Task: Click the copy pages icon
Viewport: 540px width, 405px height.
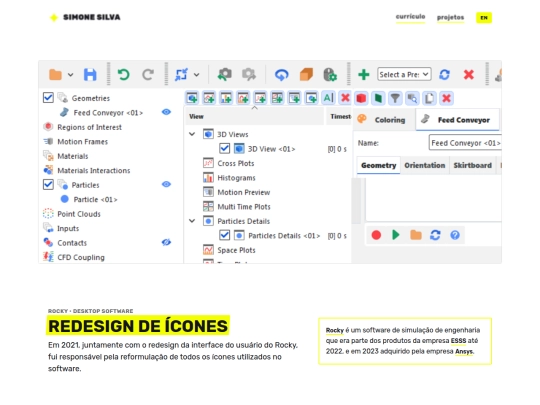Action: click(x=429, y=98)
